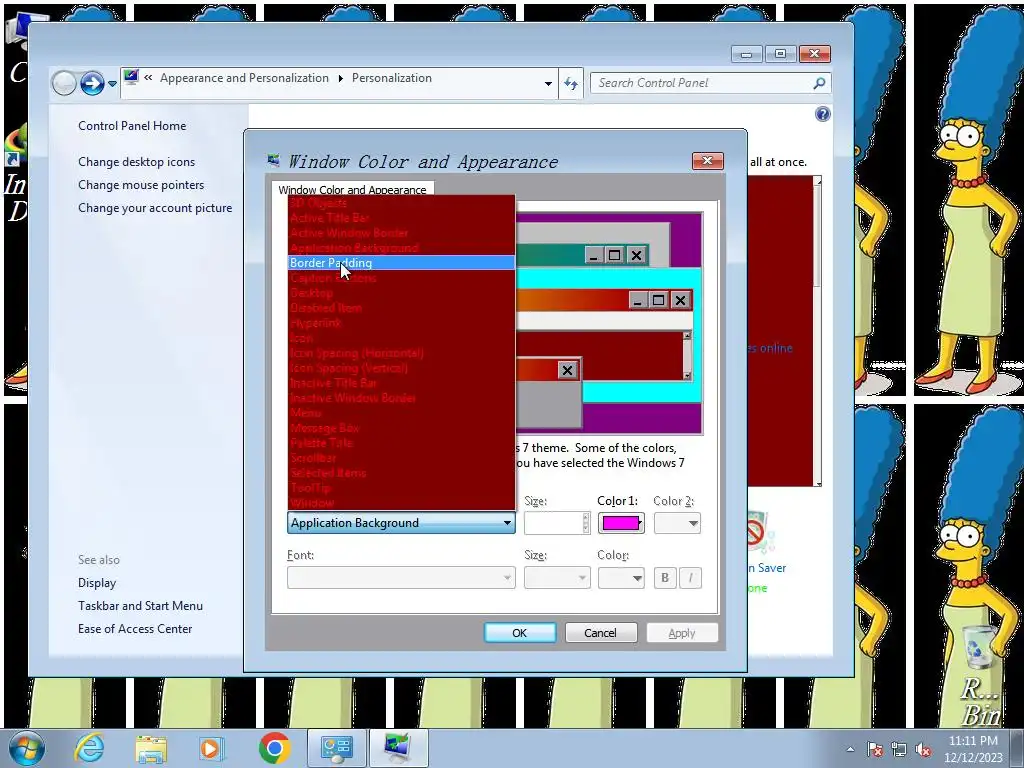Choose Active Title Bar in the list

point(401,218)
